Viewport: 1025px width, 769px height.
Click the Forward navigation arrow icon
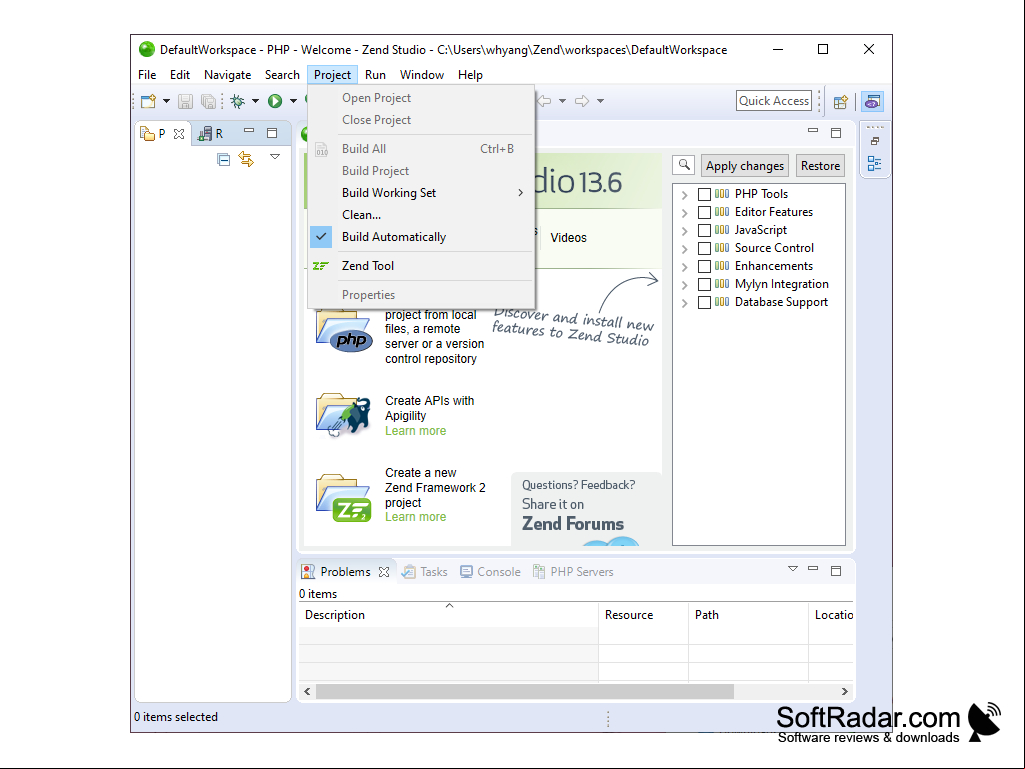[582, 101]
